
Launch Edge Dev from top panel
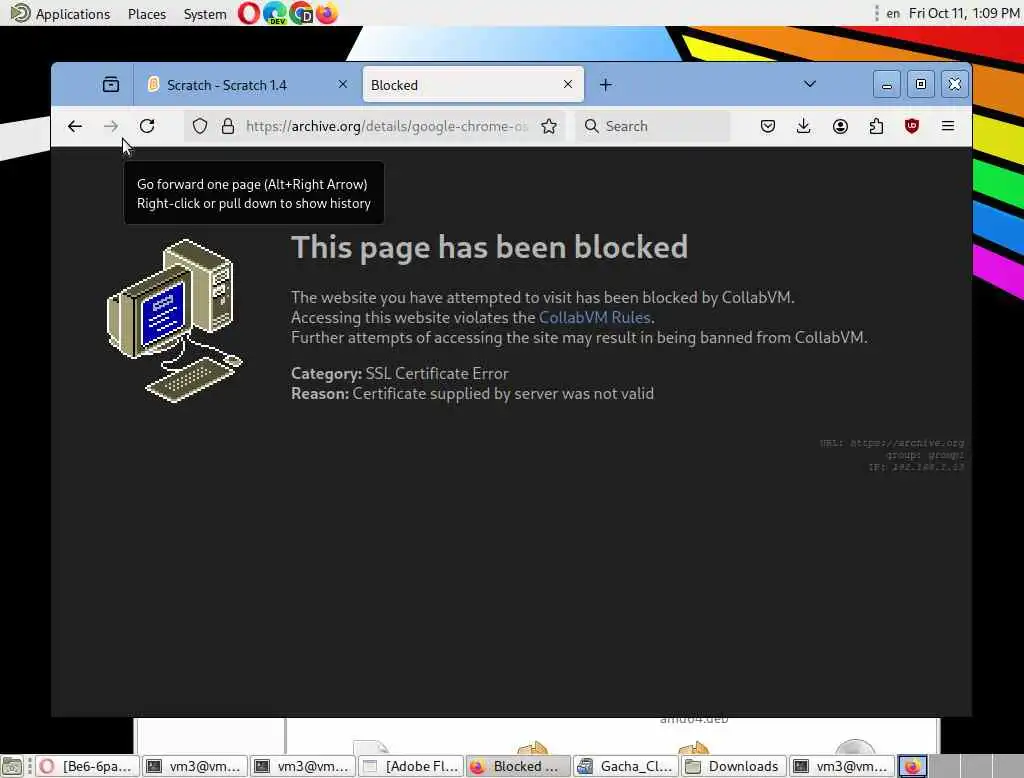point(275,13)
